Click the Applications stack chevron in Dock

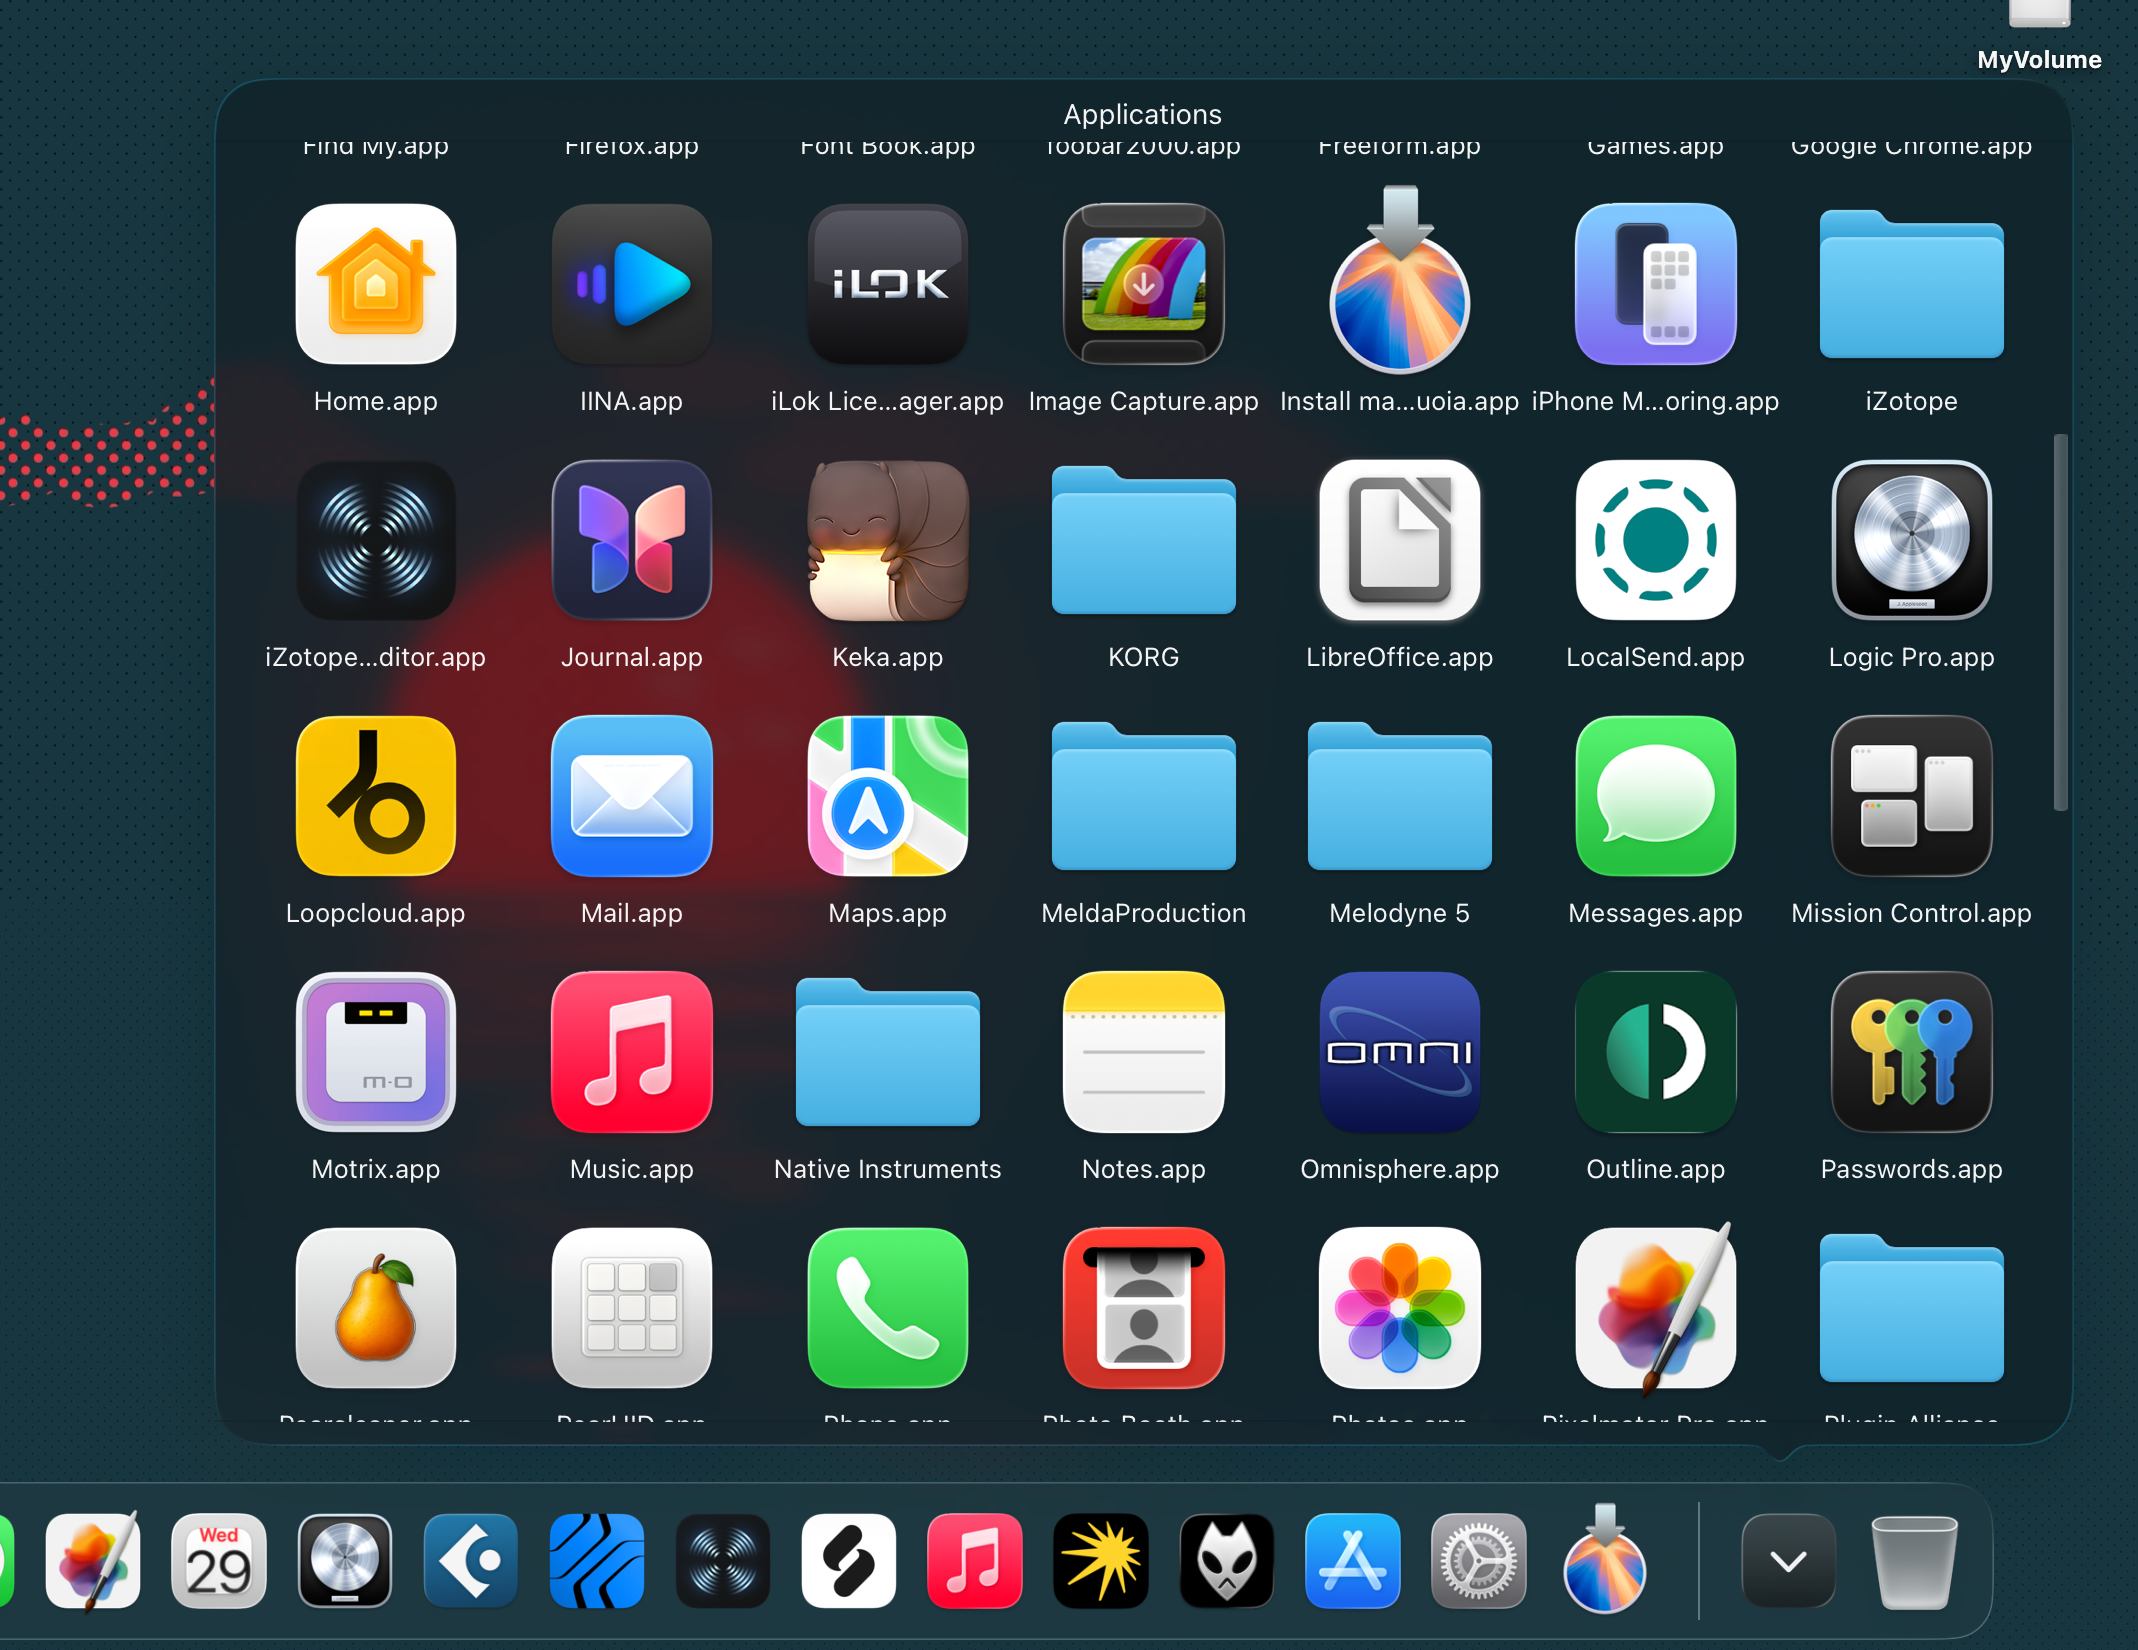(x=1788, y=1561)
